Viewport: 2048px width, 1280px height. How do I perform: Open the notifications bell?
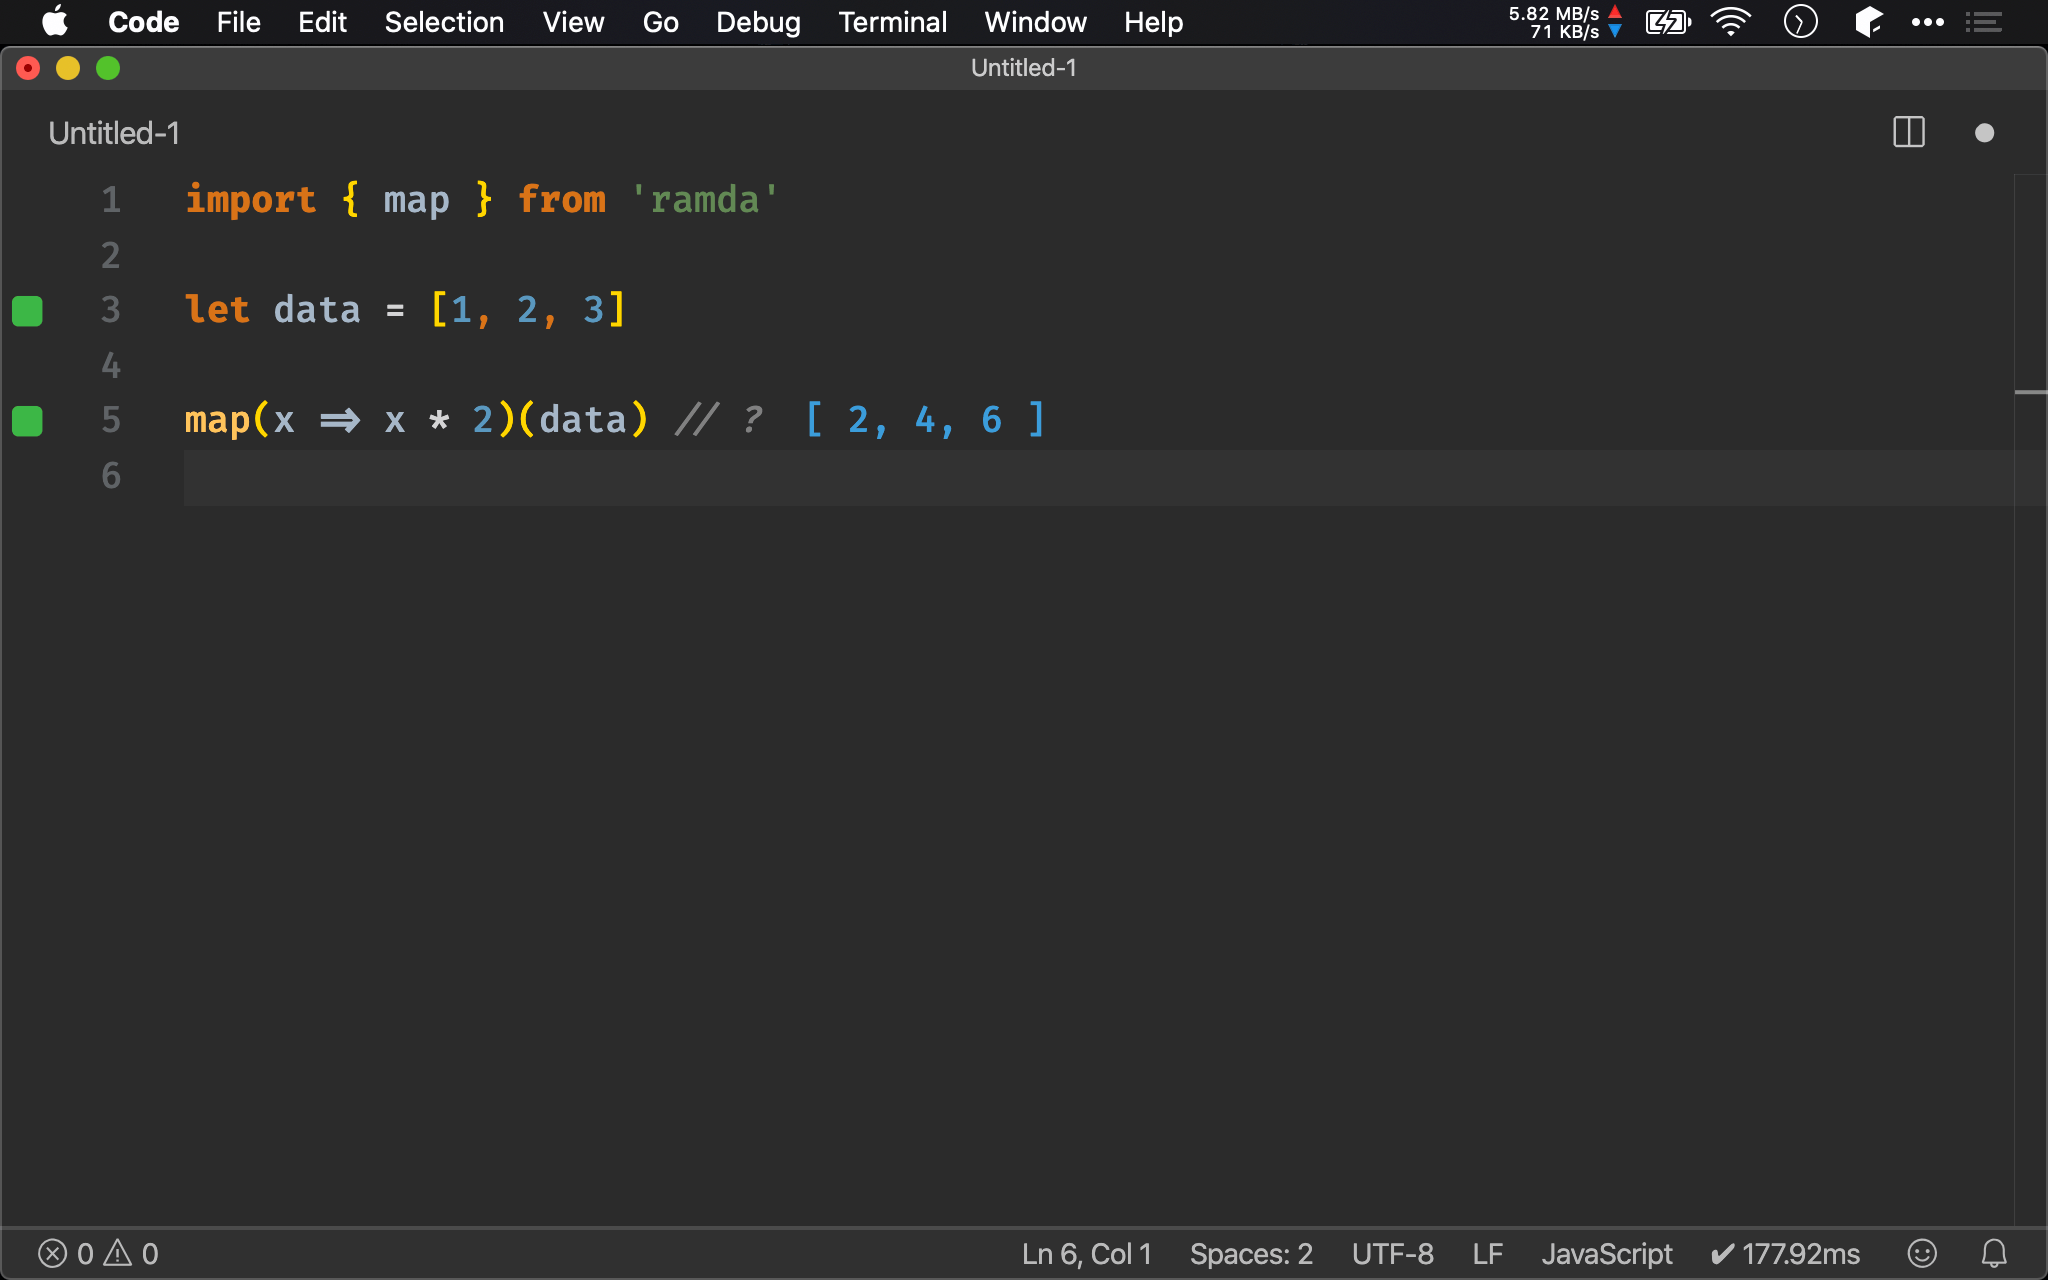[x=1994, y=1253]
